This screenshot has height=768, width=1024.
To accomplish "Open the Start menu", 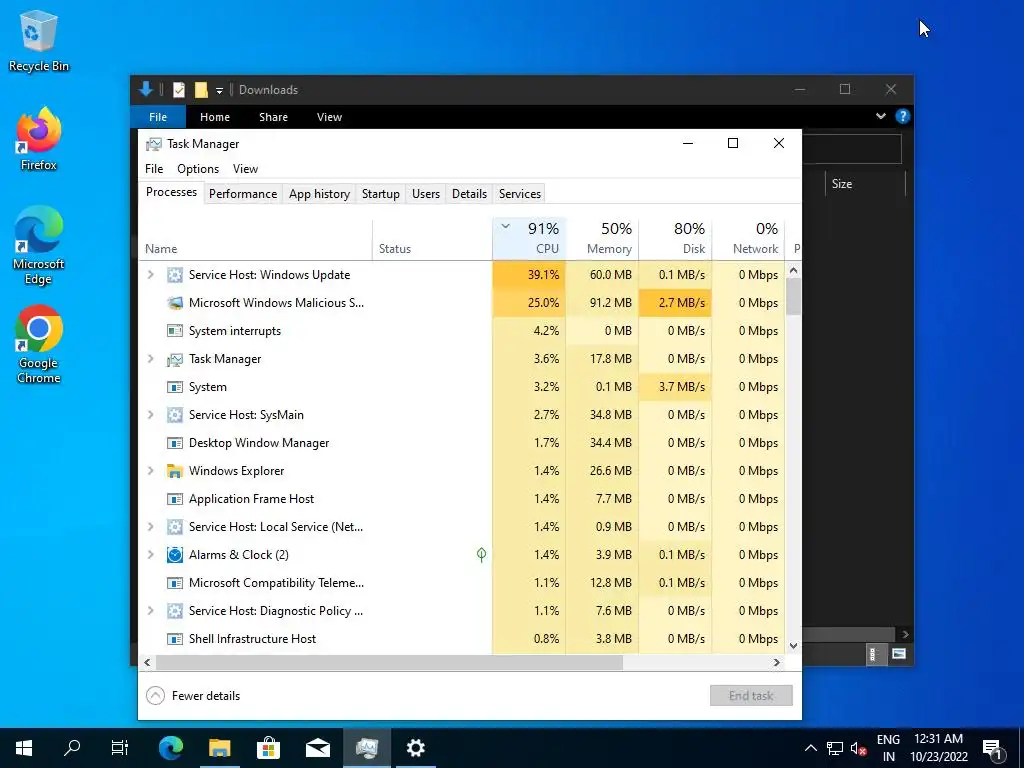I will click(24, 748).
